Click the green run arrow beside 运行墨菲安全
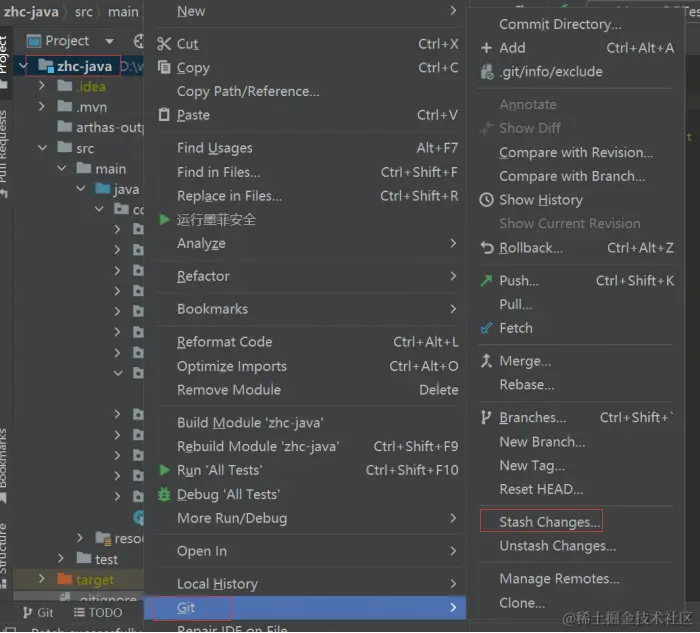The height and width of the screenshot is (633, 700). [x=164, y=219]
